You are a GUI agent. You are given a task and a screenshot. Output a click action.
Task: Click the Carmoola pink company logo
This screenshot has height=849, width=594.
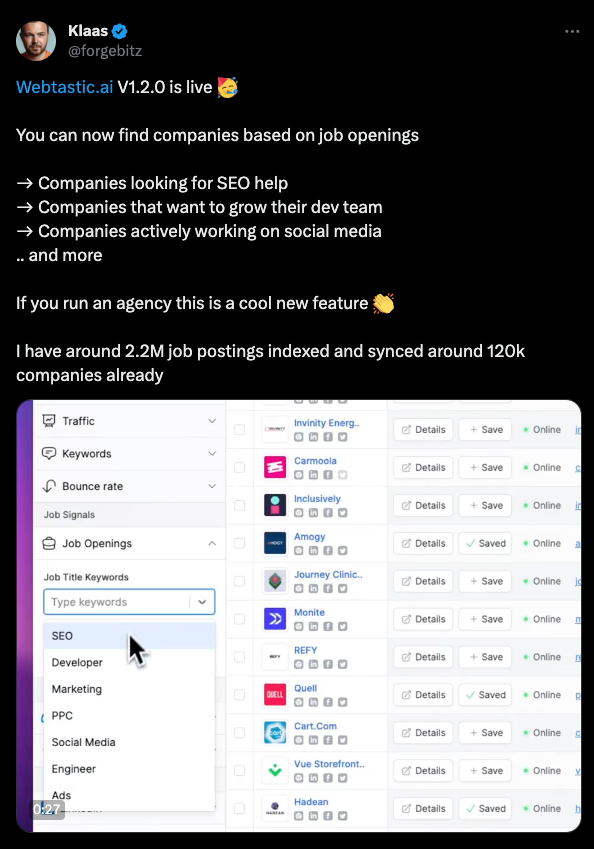tap(275, 467)
